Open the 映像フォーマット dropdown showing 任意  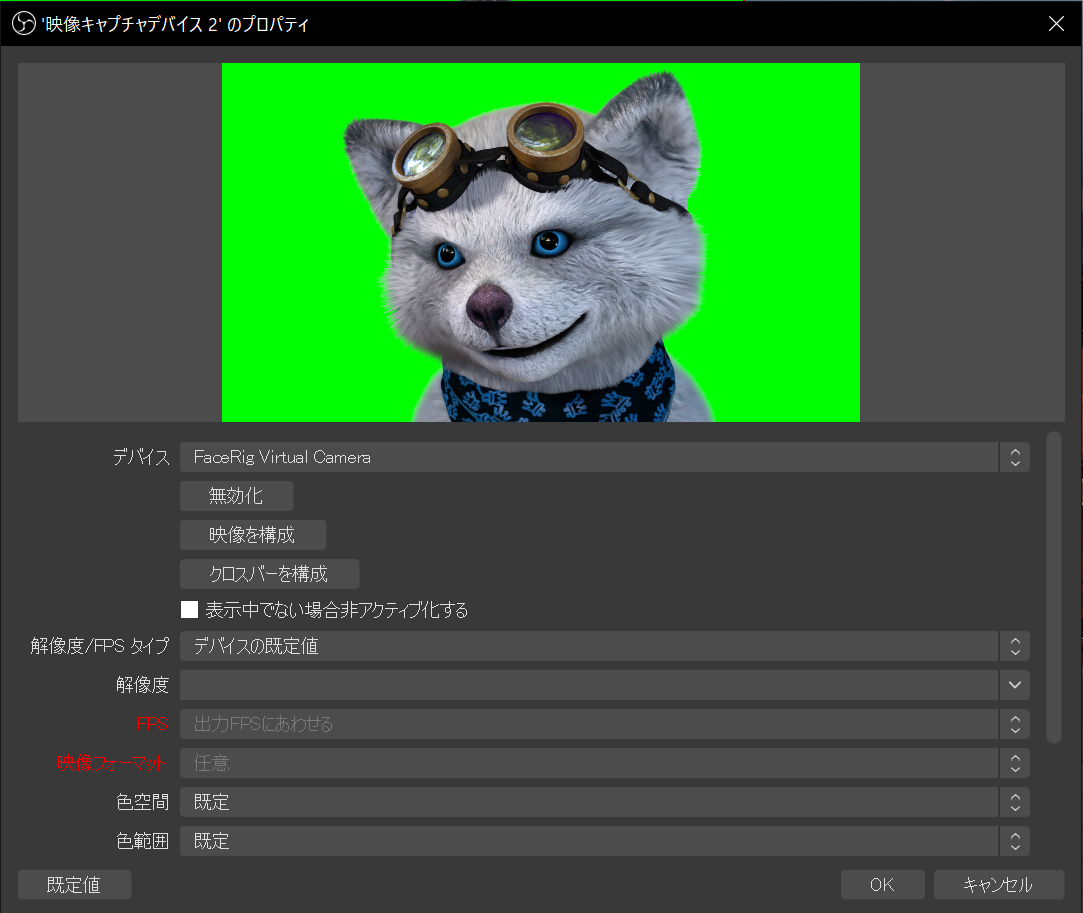(x=604, y=763)
